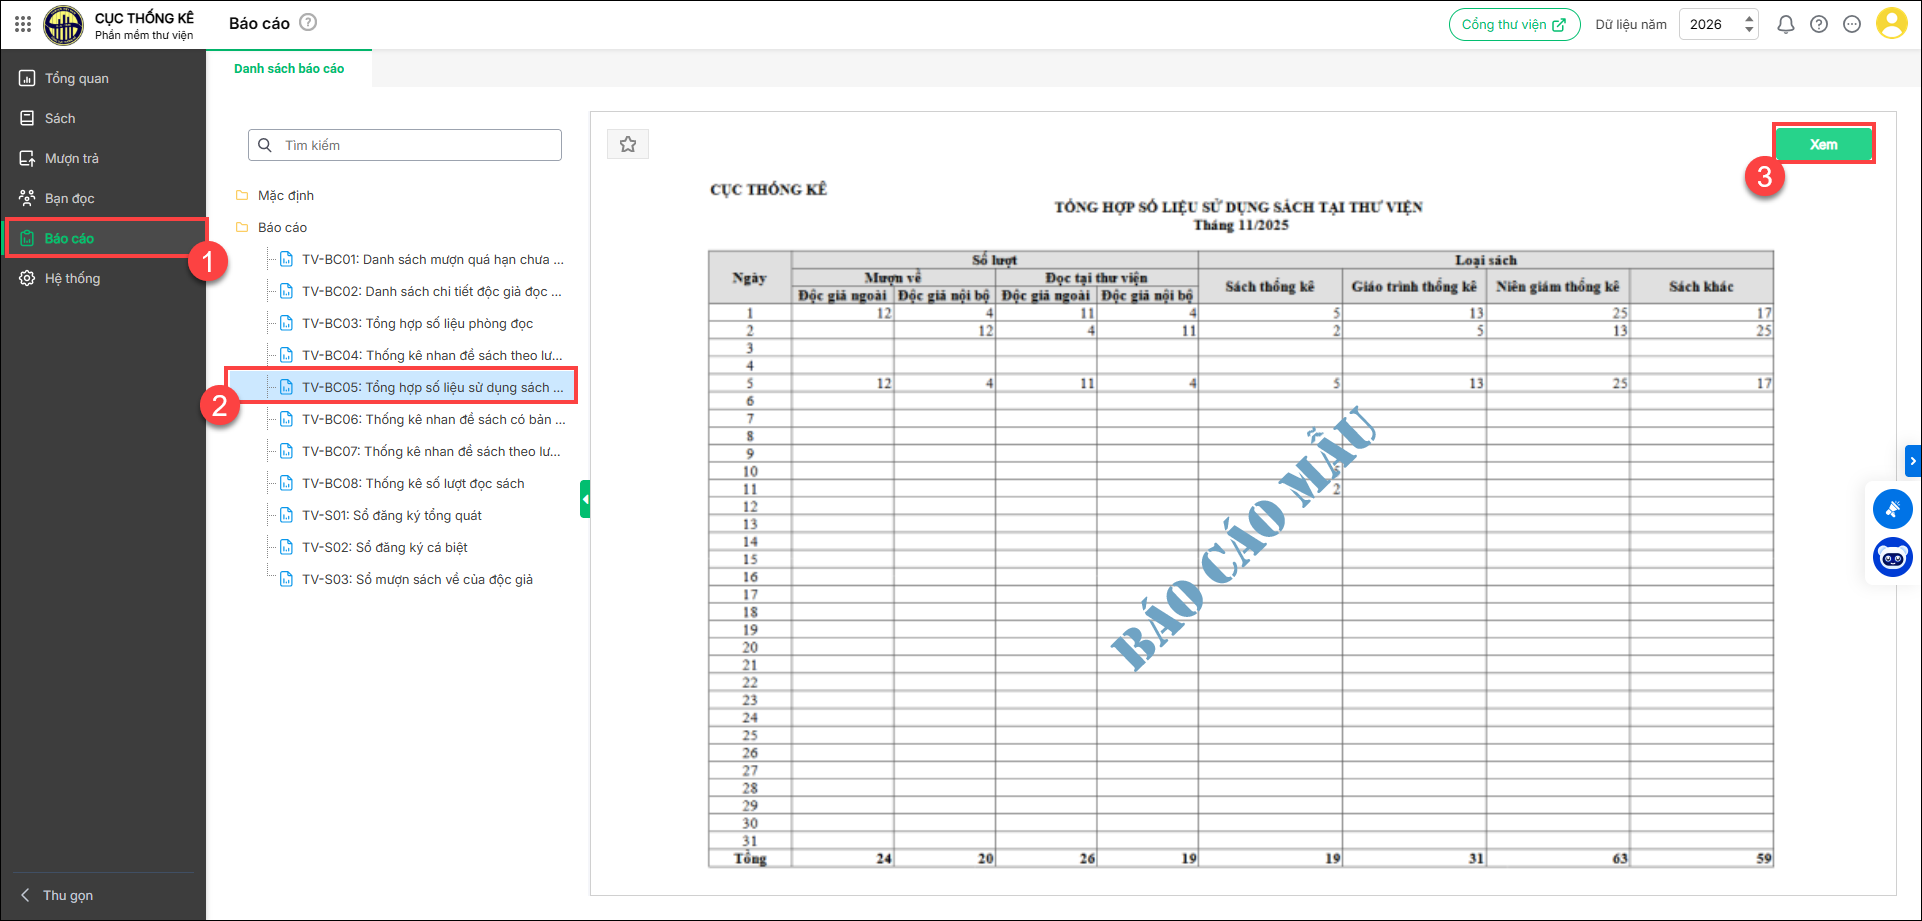Click the green Xem button
The height and width of the screenshot is (921, 1922).
[1823, 144]
